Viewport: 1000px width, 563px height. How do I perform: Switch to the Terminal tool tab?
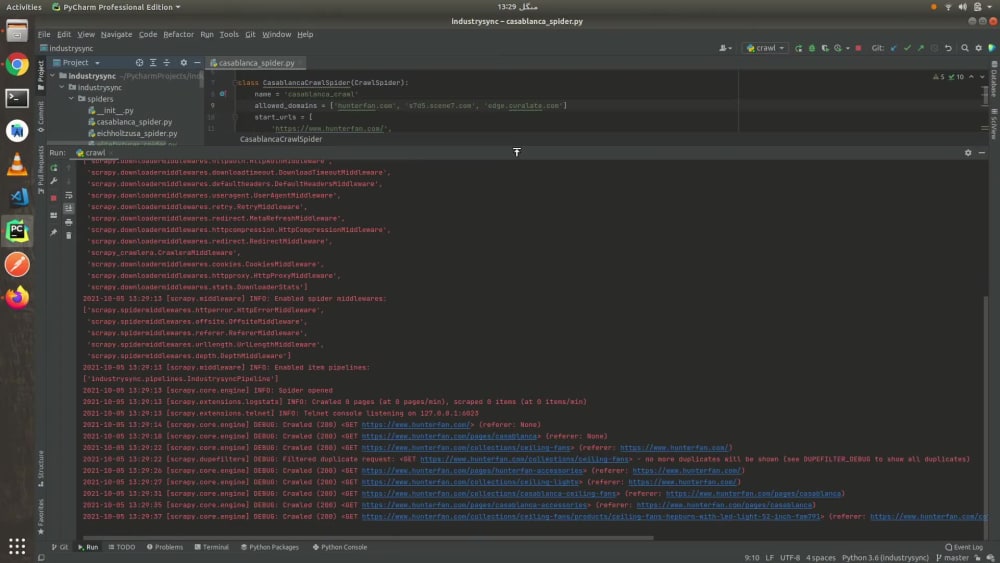[212, 547]
